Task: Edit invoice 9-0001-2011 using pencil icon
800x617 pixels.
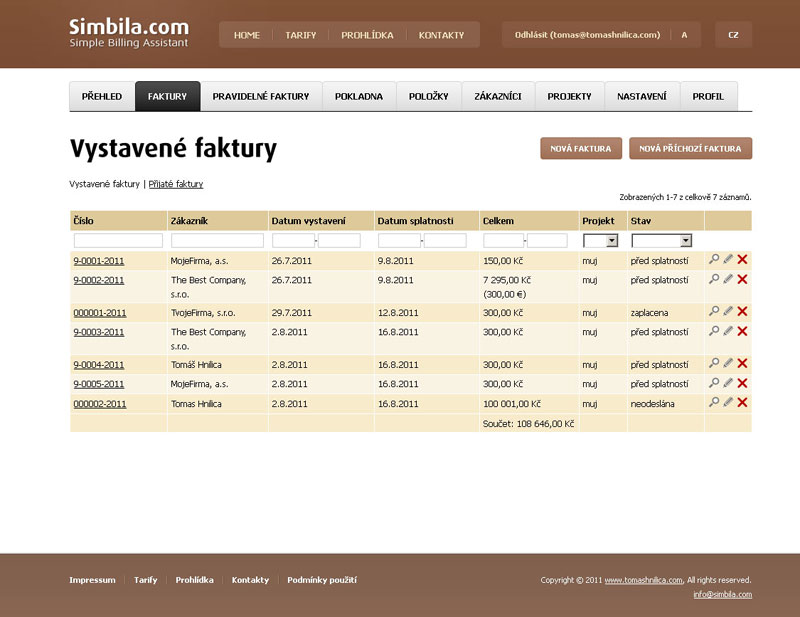Action: (x=728, y=260)
